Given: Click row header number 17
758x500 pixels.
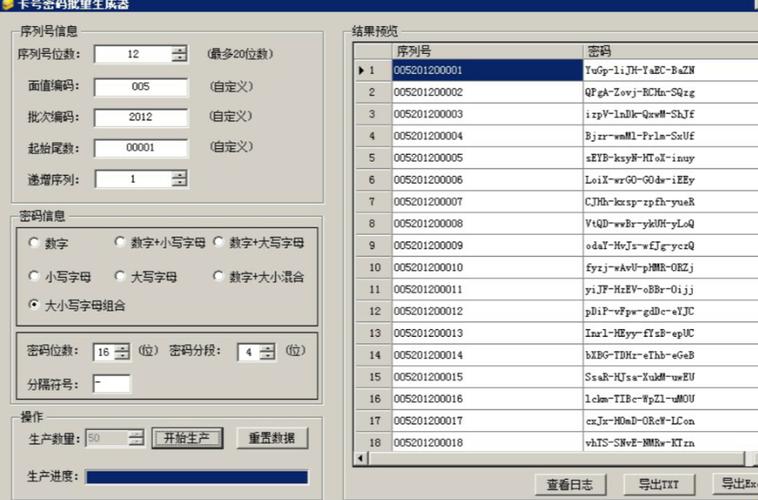Looking at the screenshot, I should tap(373, 421).
